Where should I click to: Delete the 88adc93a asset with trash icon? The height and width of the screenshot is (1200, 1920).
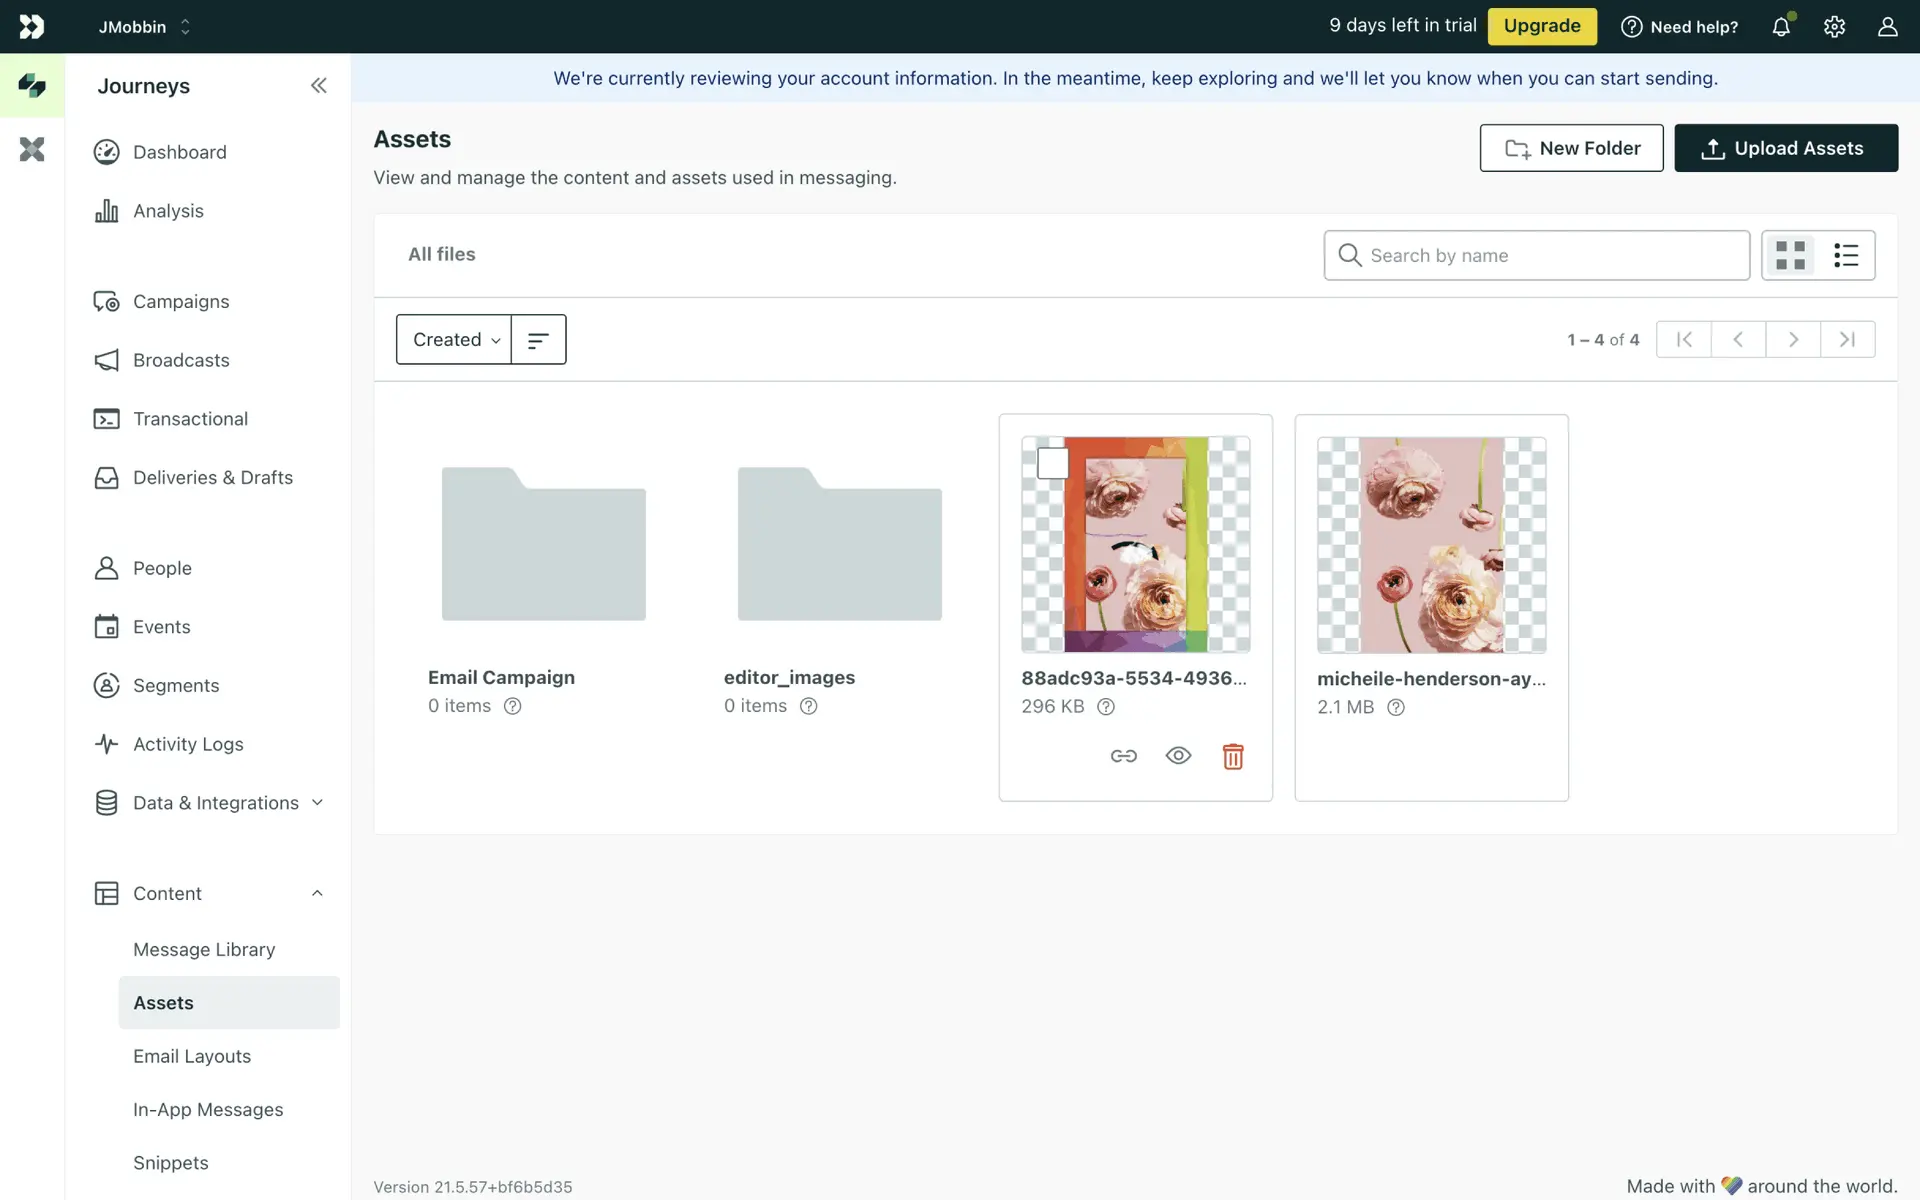coord(1233,756)
